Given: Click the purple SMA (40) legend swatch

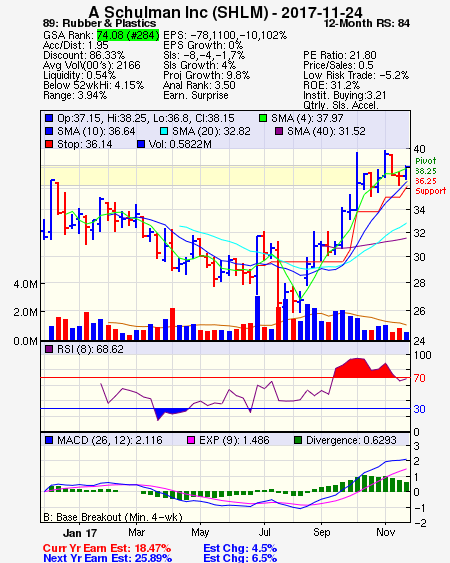Looking at the screenshot, I should tap(279, 131).
